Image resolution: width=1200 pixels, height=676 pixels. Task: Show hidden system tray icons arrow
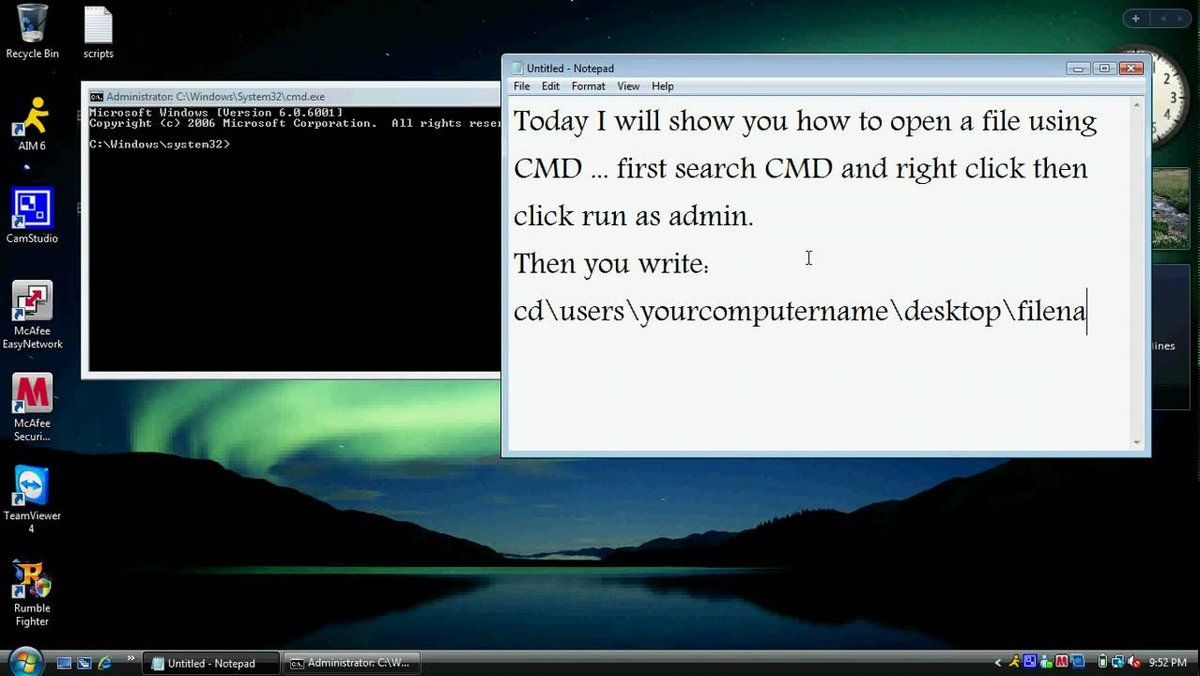pos(997,662)
